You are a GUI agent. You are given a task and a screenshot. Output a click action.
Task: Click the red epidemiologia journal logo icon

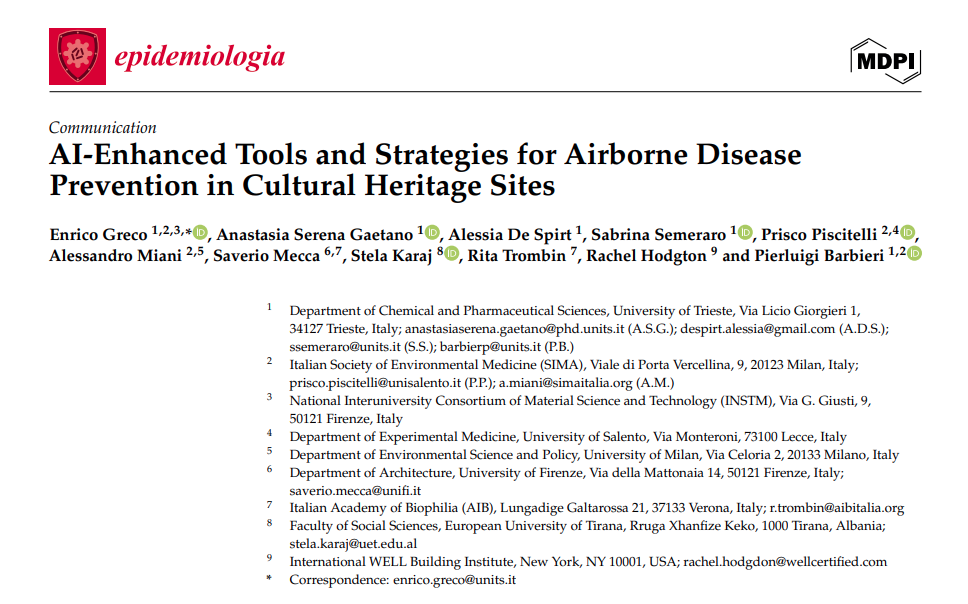pyautogui.click(x=77, y=56)
